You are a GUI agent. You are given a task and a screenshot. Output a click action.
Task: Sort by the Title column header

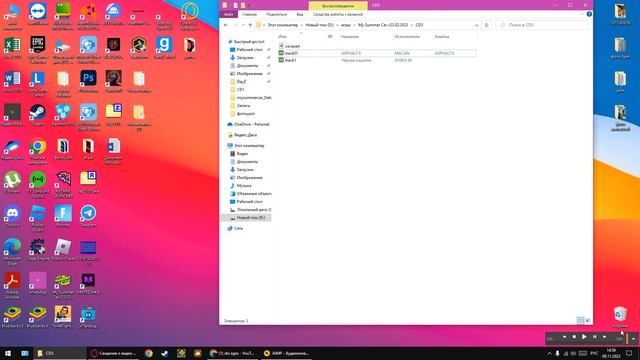(365, 37)
